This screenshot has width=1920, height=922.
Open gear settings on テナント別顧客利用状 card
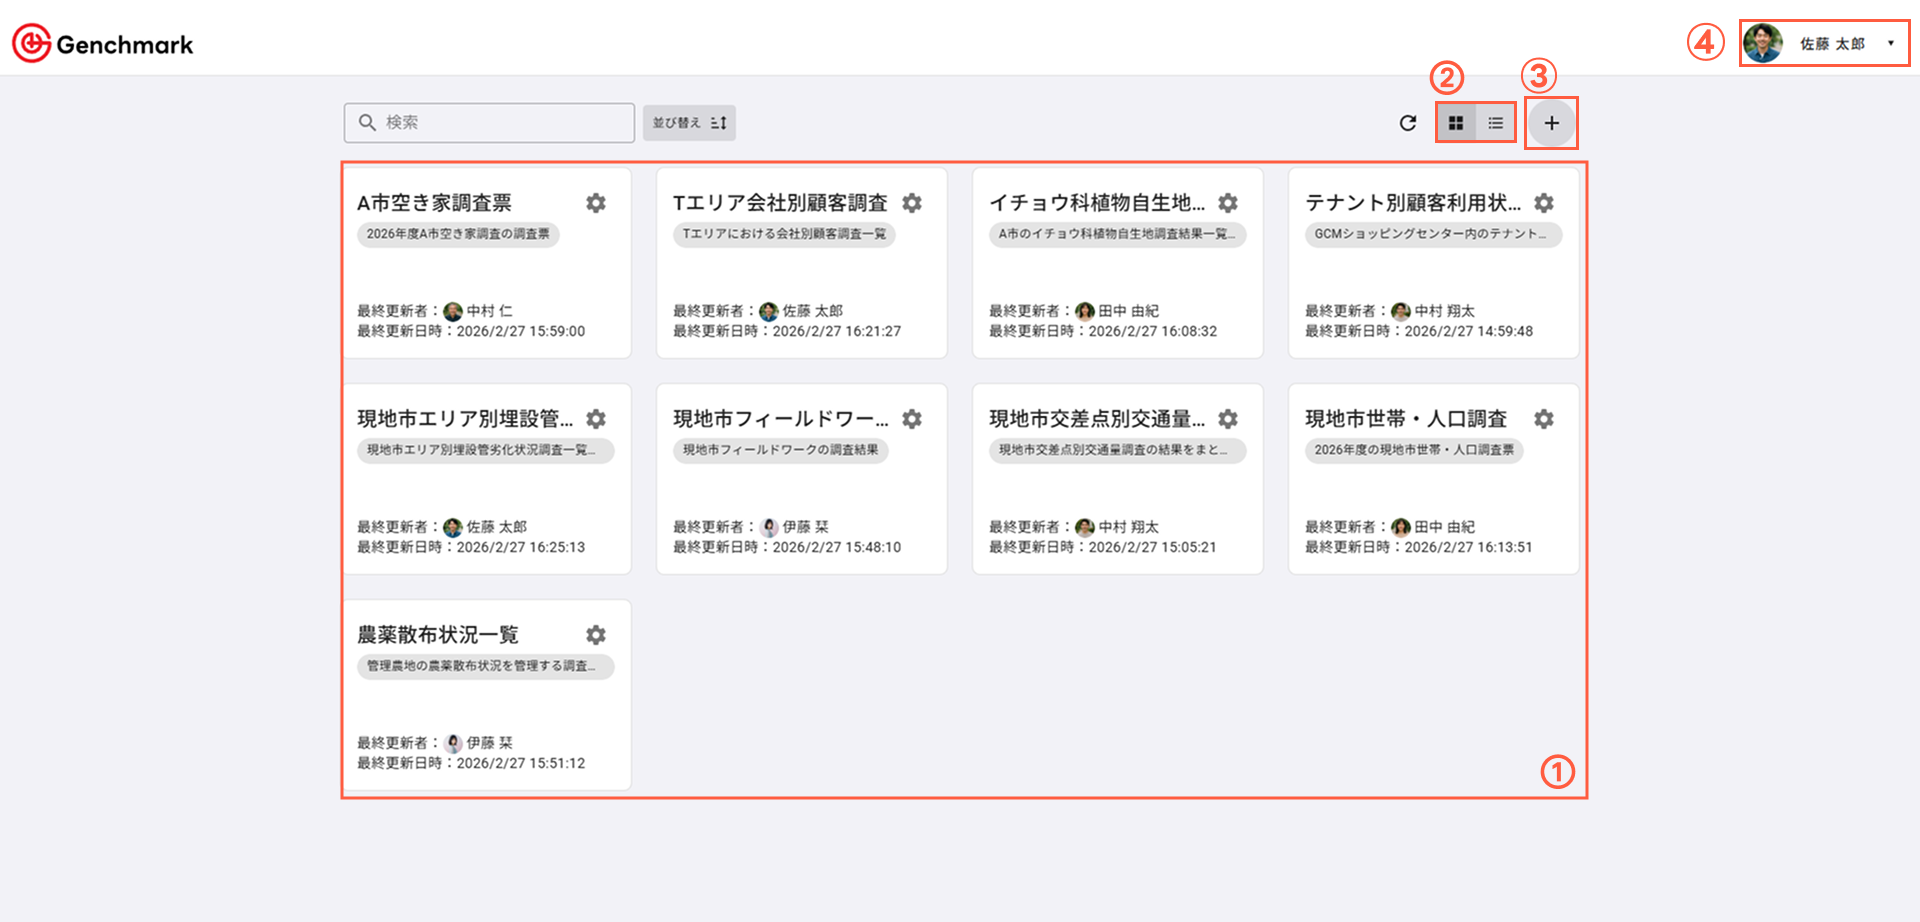click(x=1544, y=203)
